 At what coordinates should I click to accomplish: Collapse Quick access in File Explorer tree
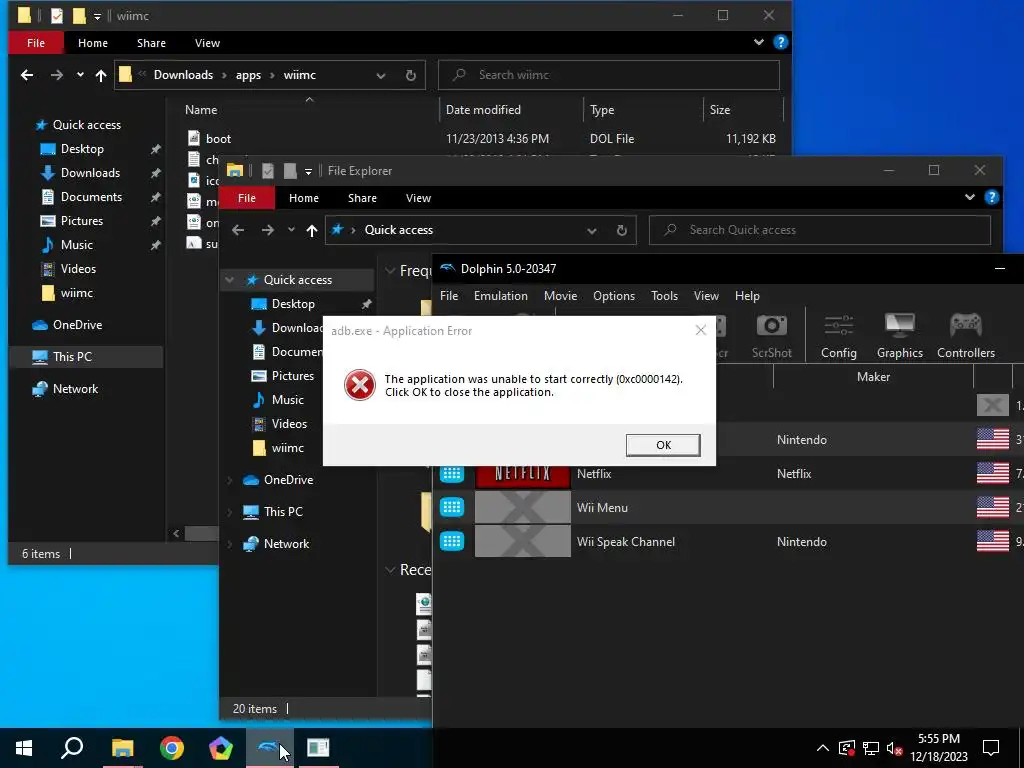click(x=230, y=280)
